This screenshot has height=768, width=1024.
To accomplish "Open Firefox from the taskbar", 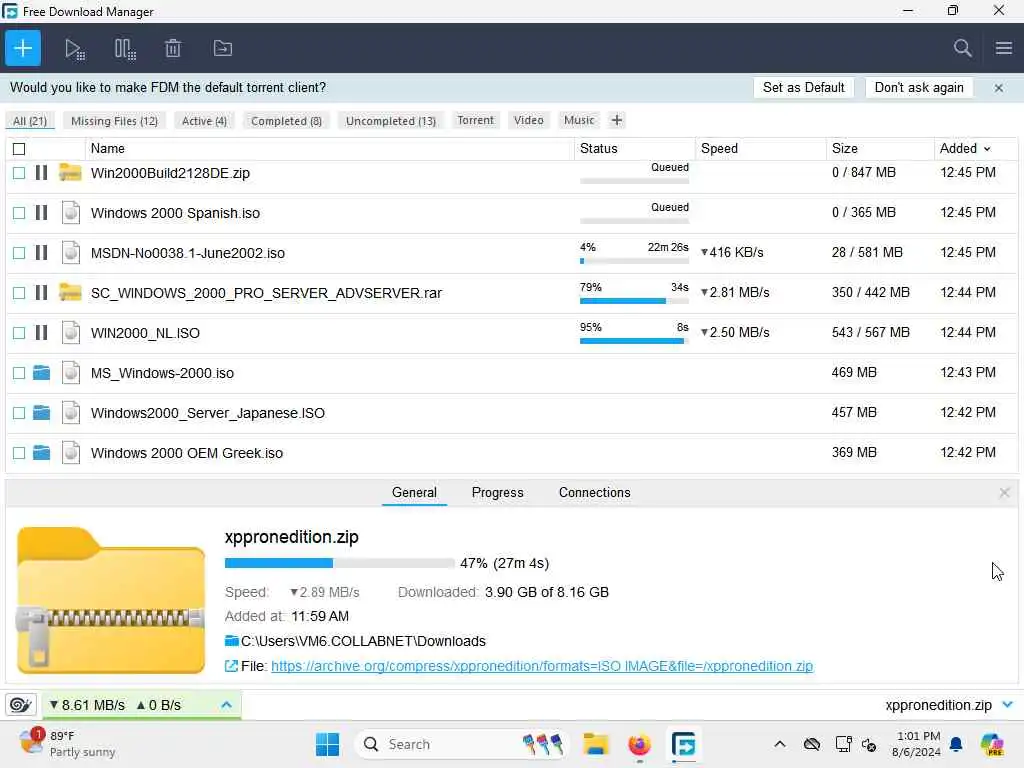I will [x=639, y=744].
